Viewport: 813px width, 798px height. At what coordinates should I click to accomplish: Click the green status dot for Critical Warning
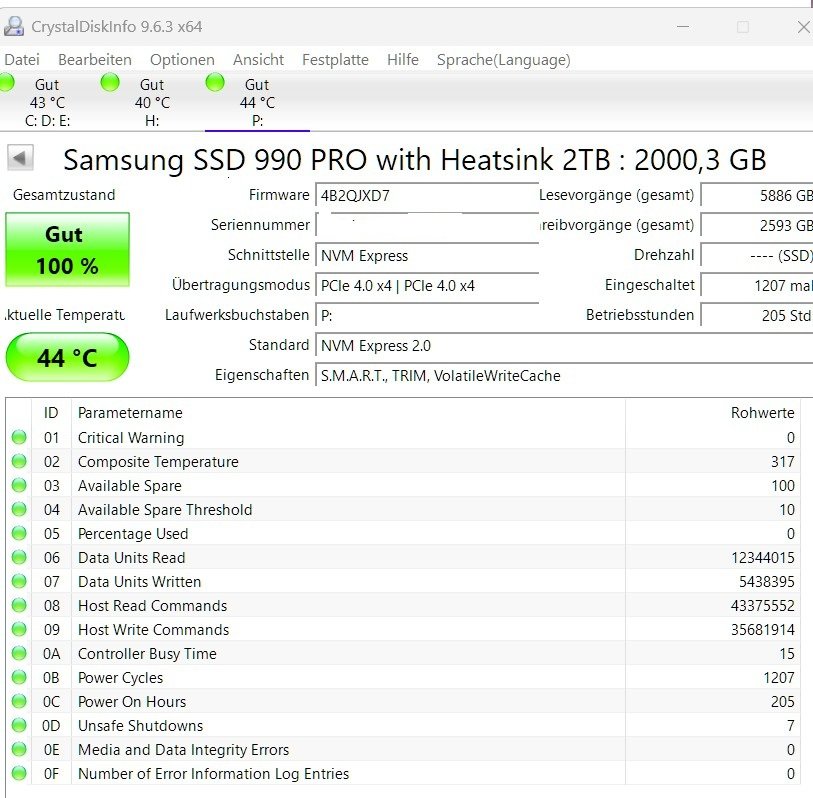point(19,437)
